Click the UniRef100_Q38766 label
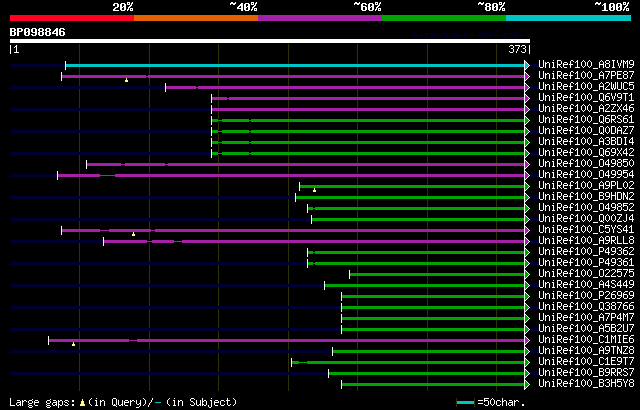640x410 pixels. tap(586, 307)
